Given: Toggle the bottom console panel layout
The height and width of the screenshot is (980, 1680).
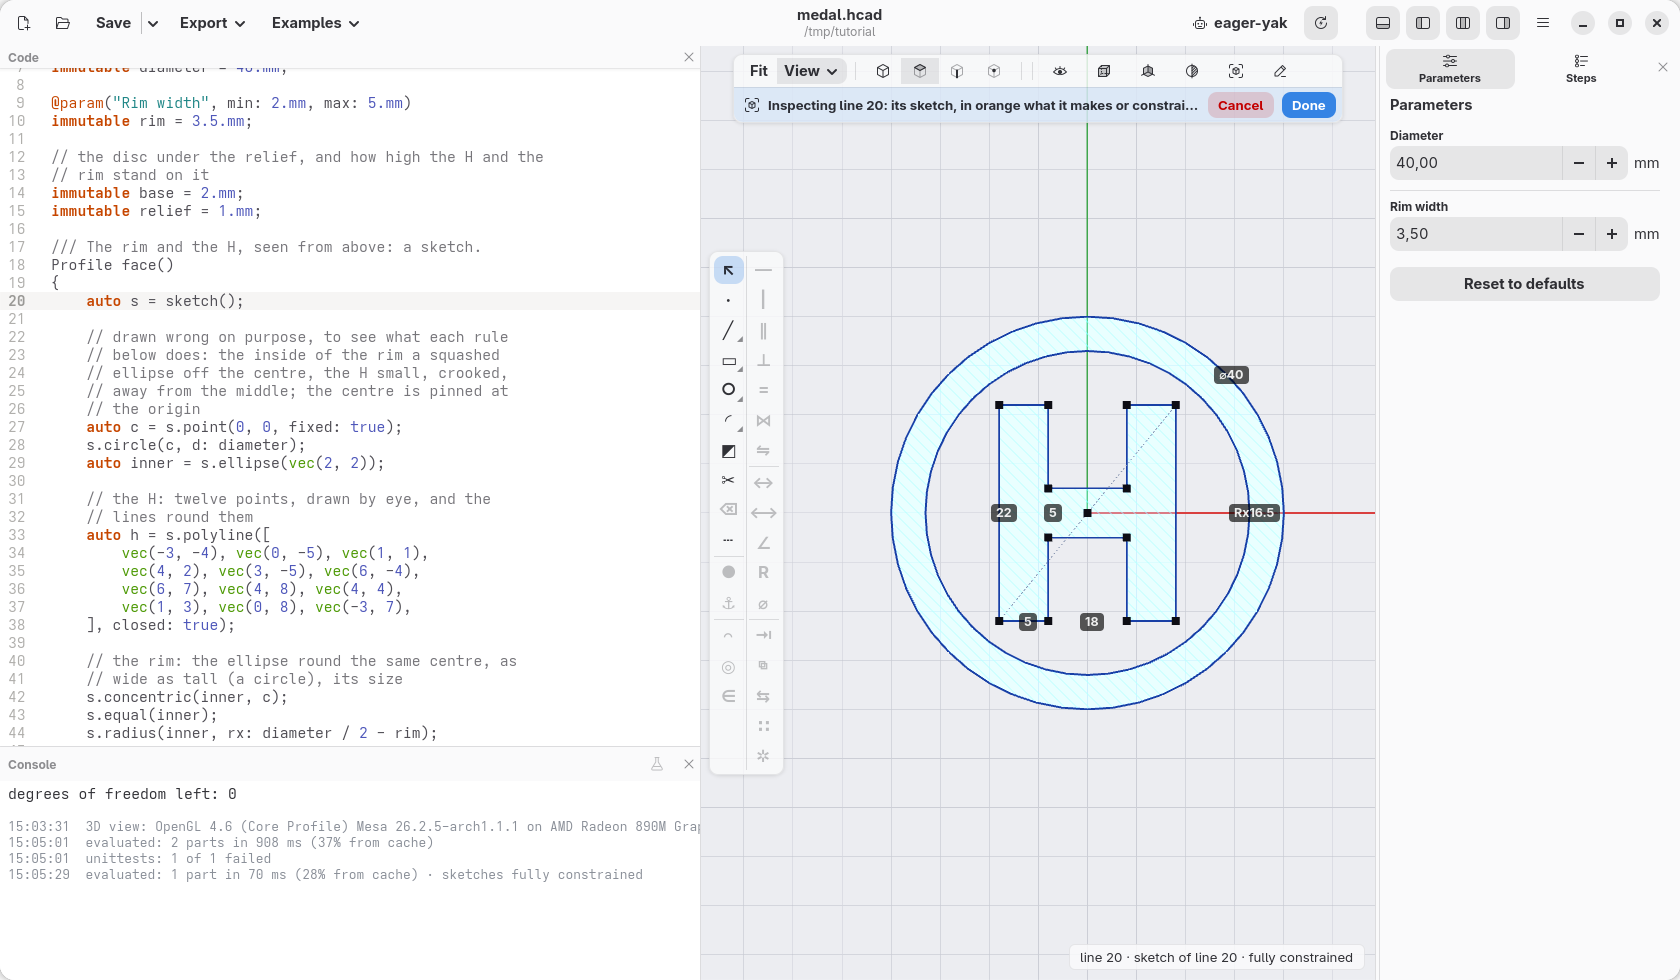Looking at the screenshot, I should [1383, 23].
